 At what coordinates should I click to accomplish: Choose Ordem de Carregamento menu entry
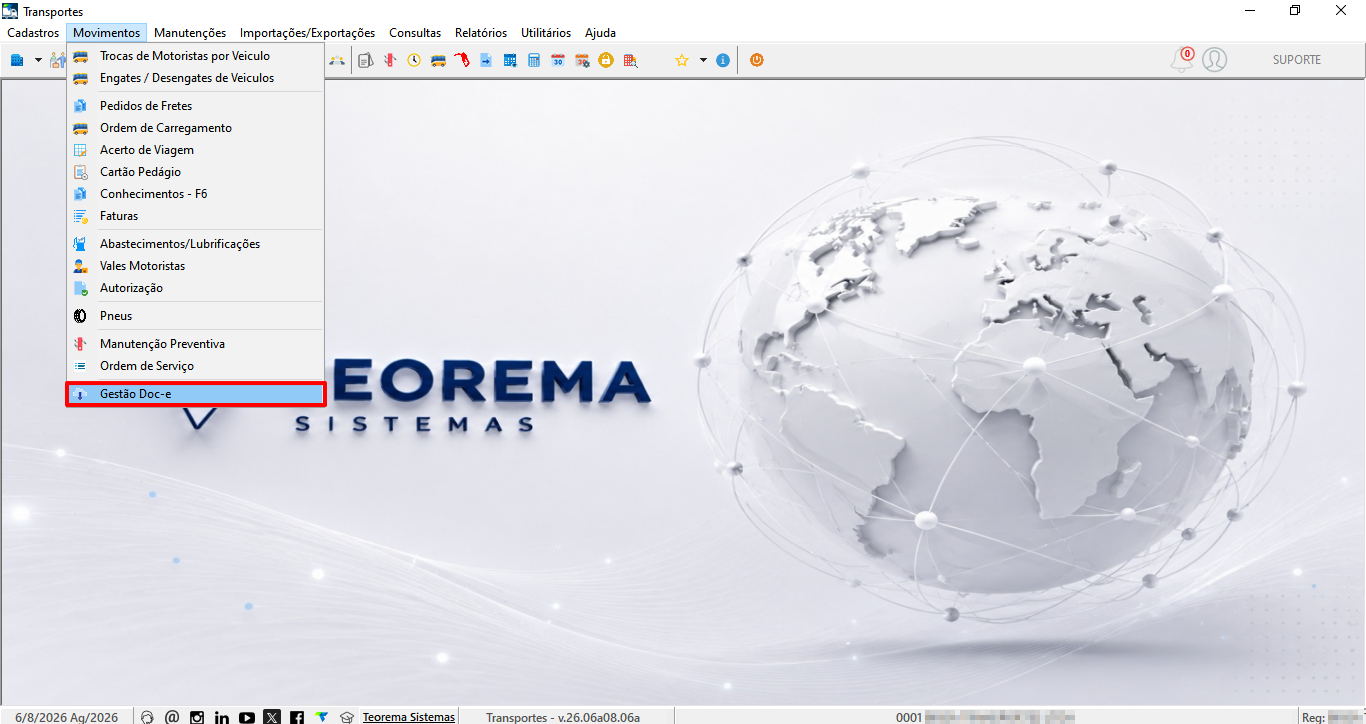pos(195,128)
